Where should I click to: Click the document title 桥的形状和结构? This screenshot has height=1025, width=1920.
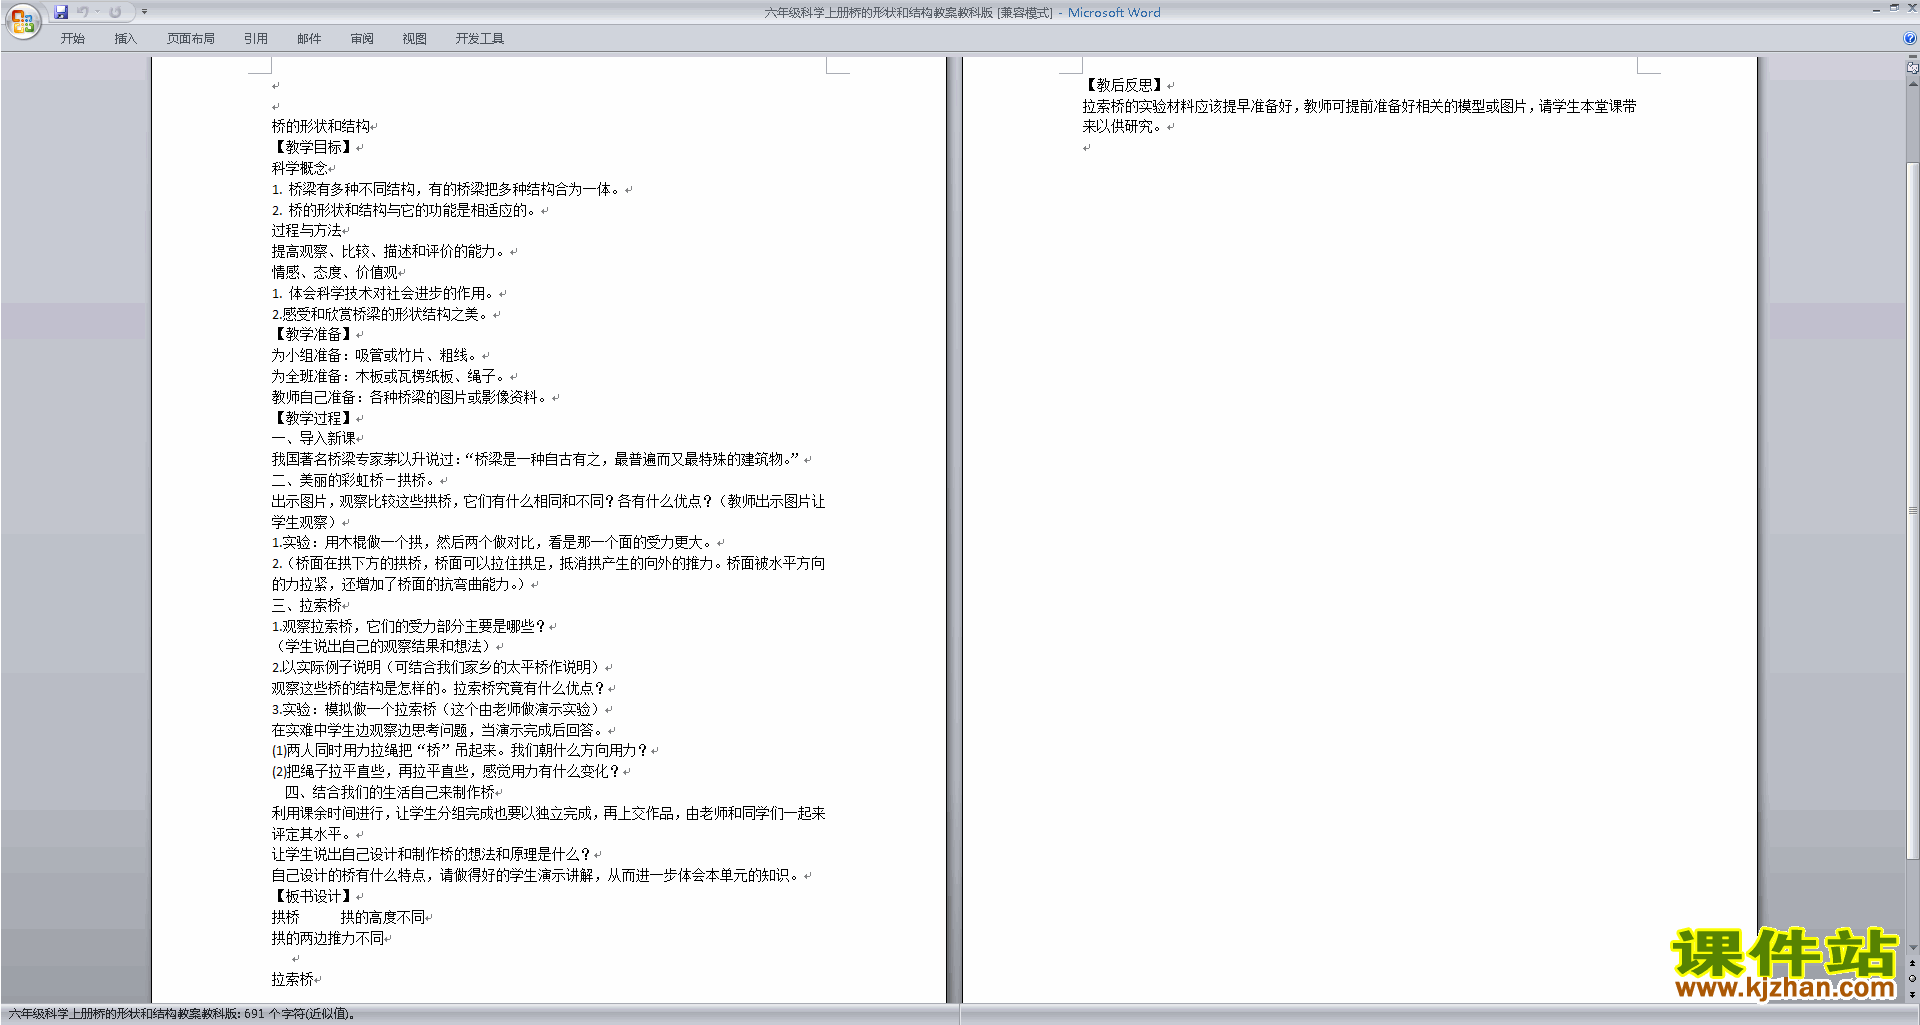(x=321, y=127)
